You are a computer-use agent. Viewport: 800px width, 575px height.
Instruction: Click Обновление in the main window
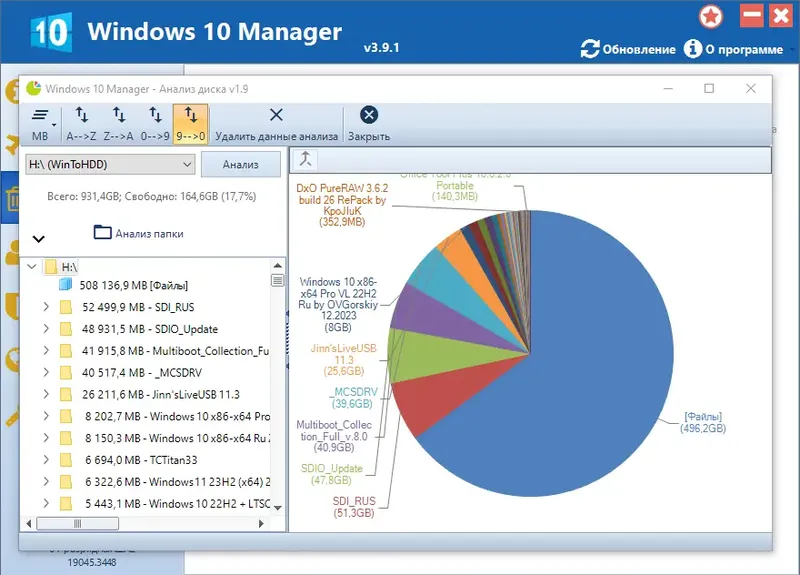pyautogui.click(x=629, y=49)
